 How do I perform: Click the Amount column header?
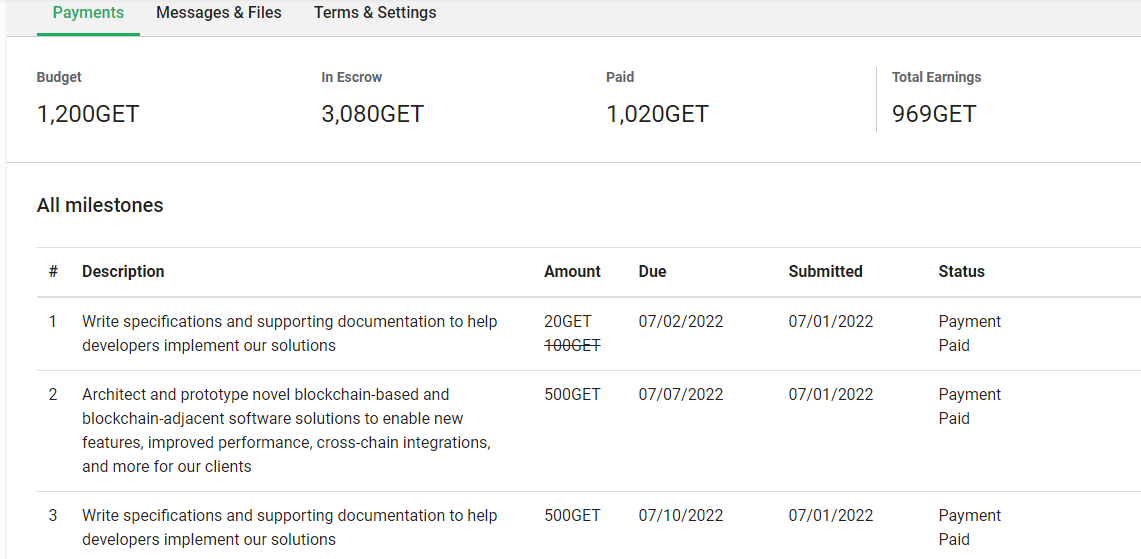point(572,271)
